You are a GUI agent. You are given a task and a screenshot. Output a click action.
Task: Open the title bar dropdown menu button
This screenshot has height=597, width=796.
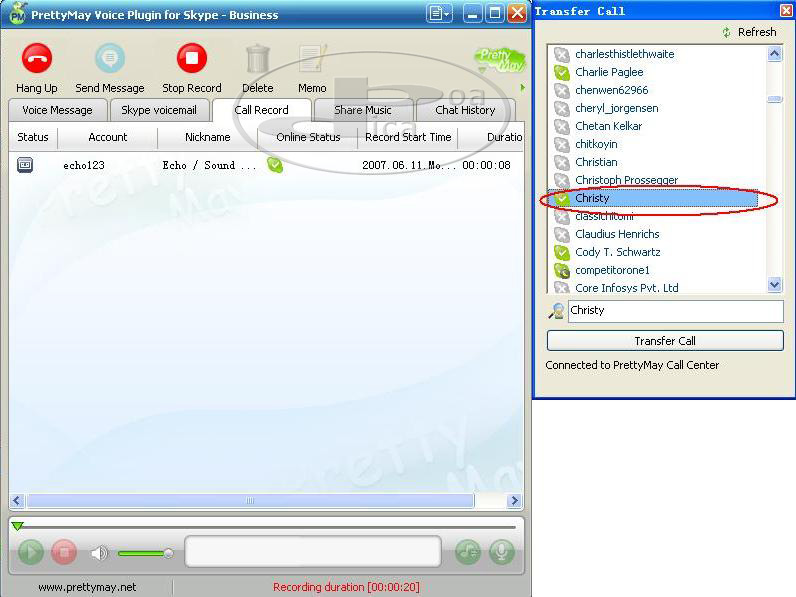click(x=438, y=13)
